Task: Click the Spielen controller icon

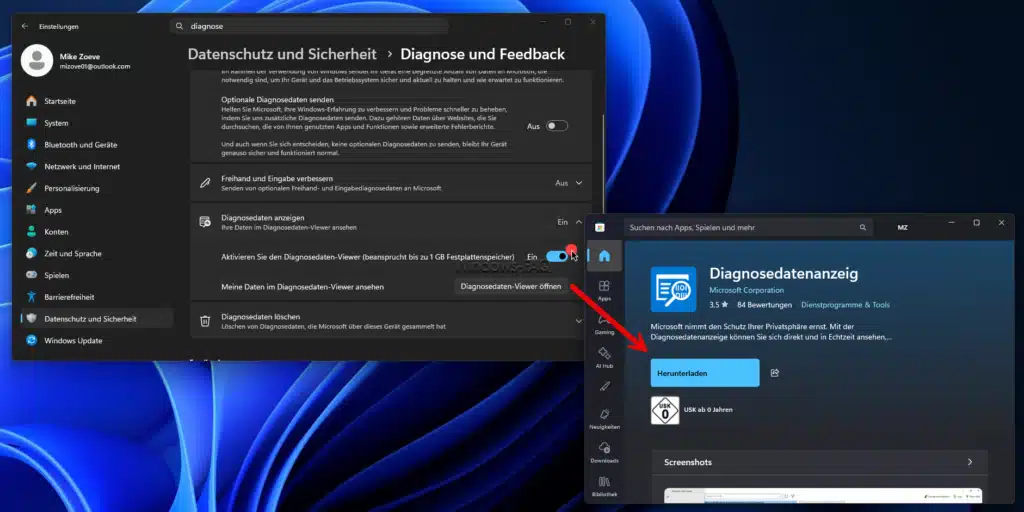Action: coord(31,275)
